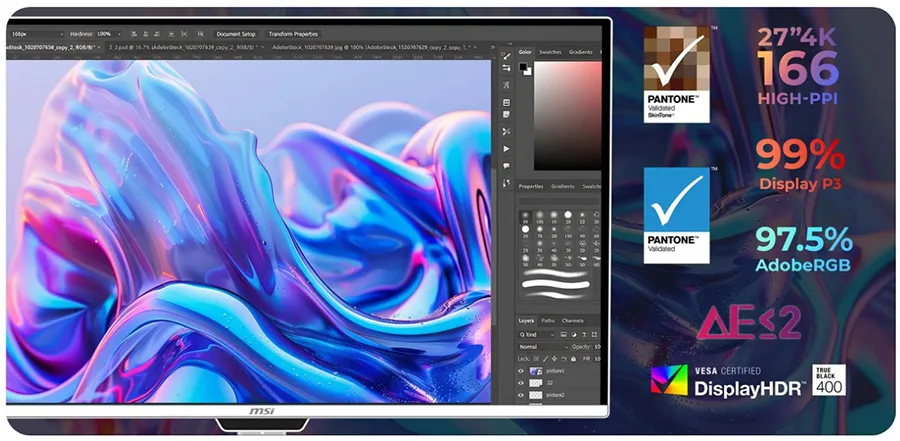The height and width of the screenshot is (441, 900).
Task: Hide the picture1 layer
Action: [x=521, y=372]
